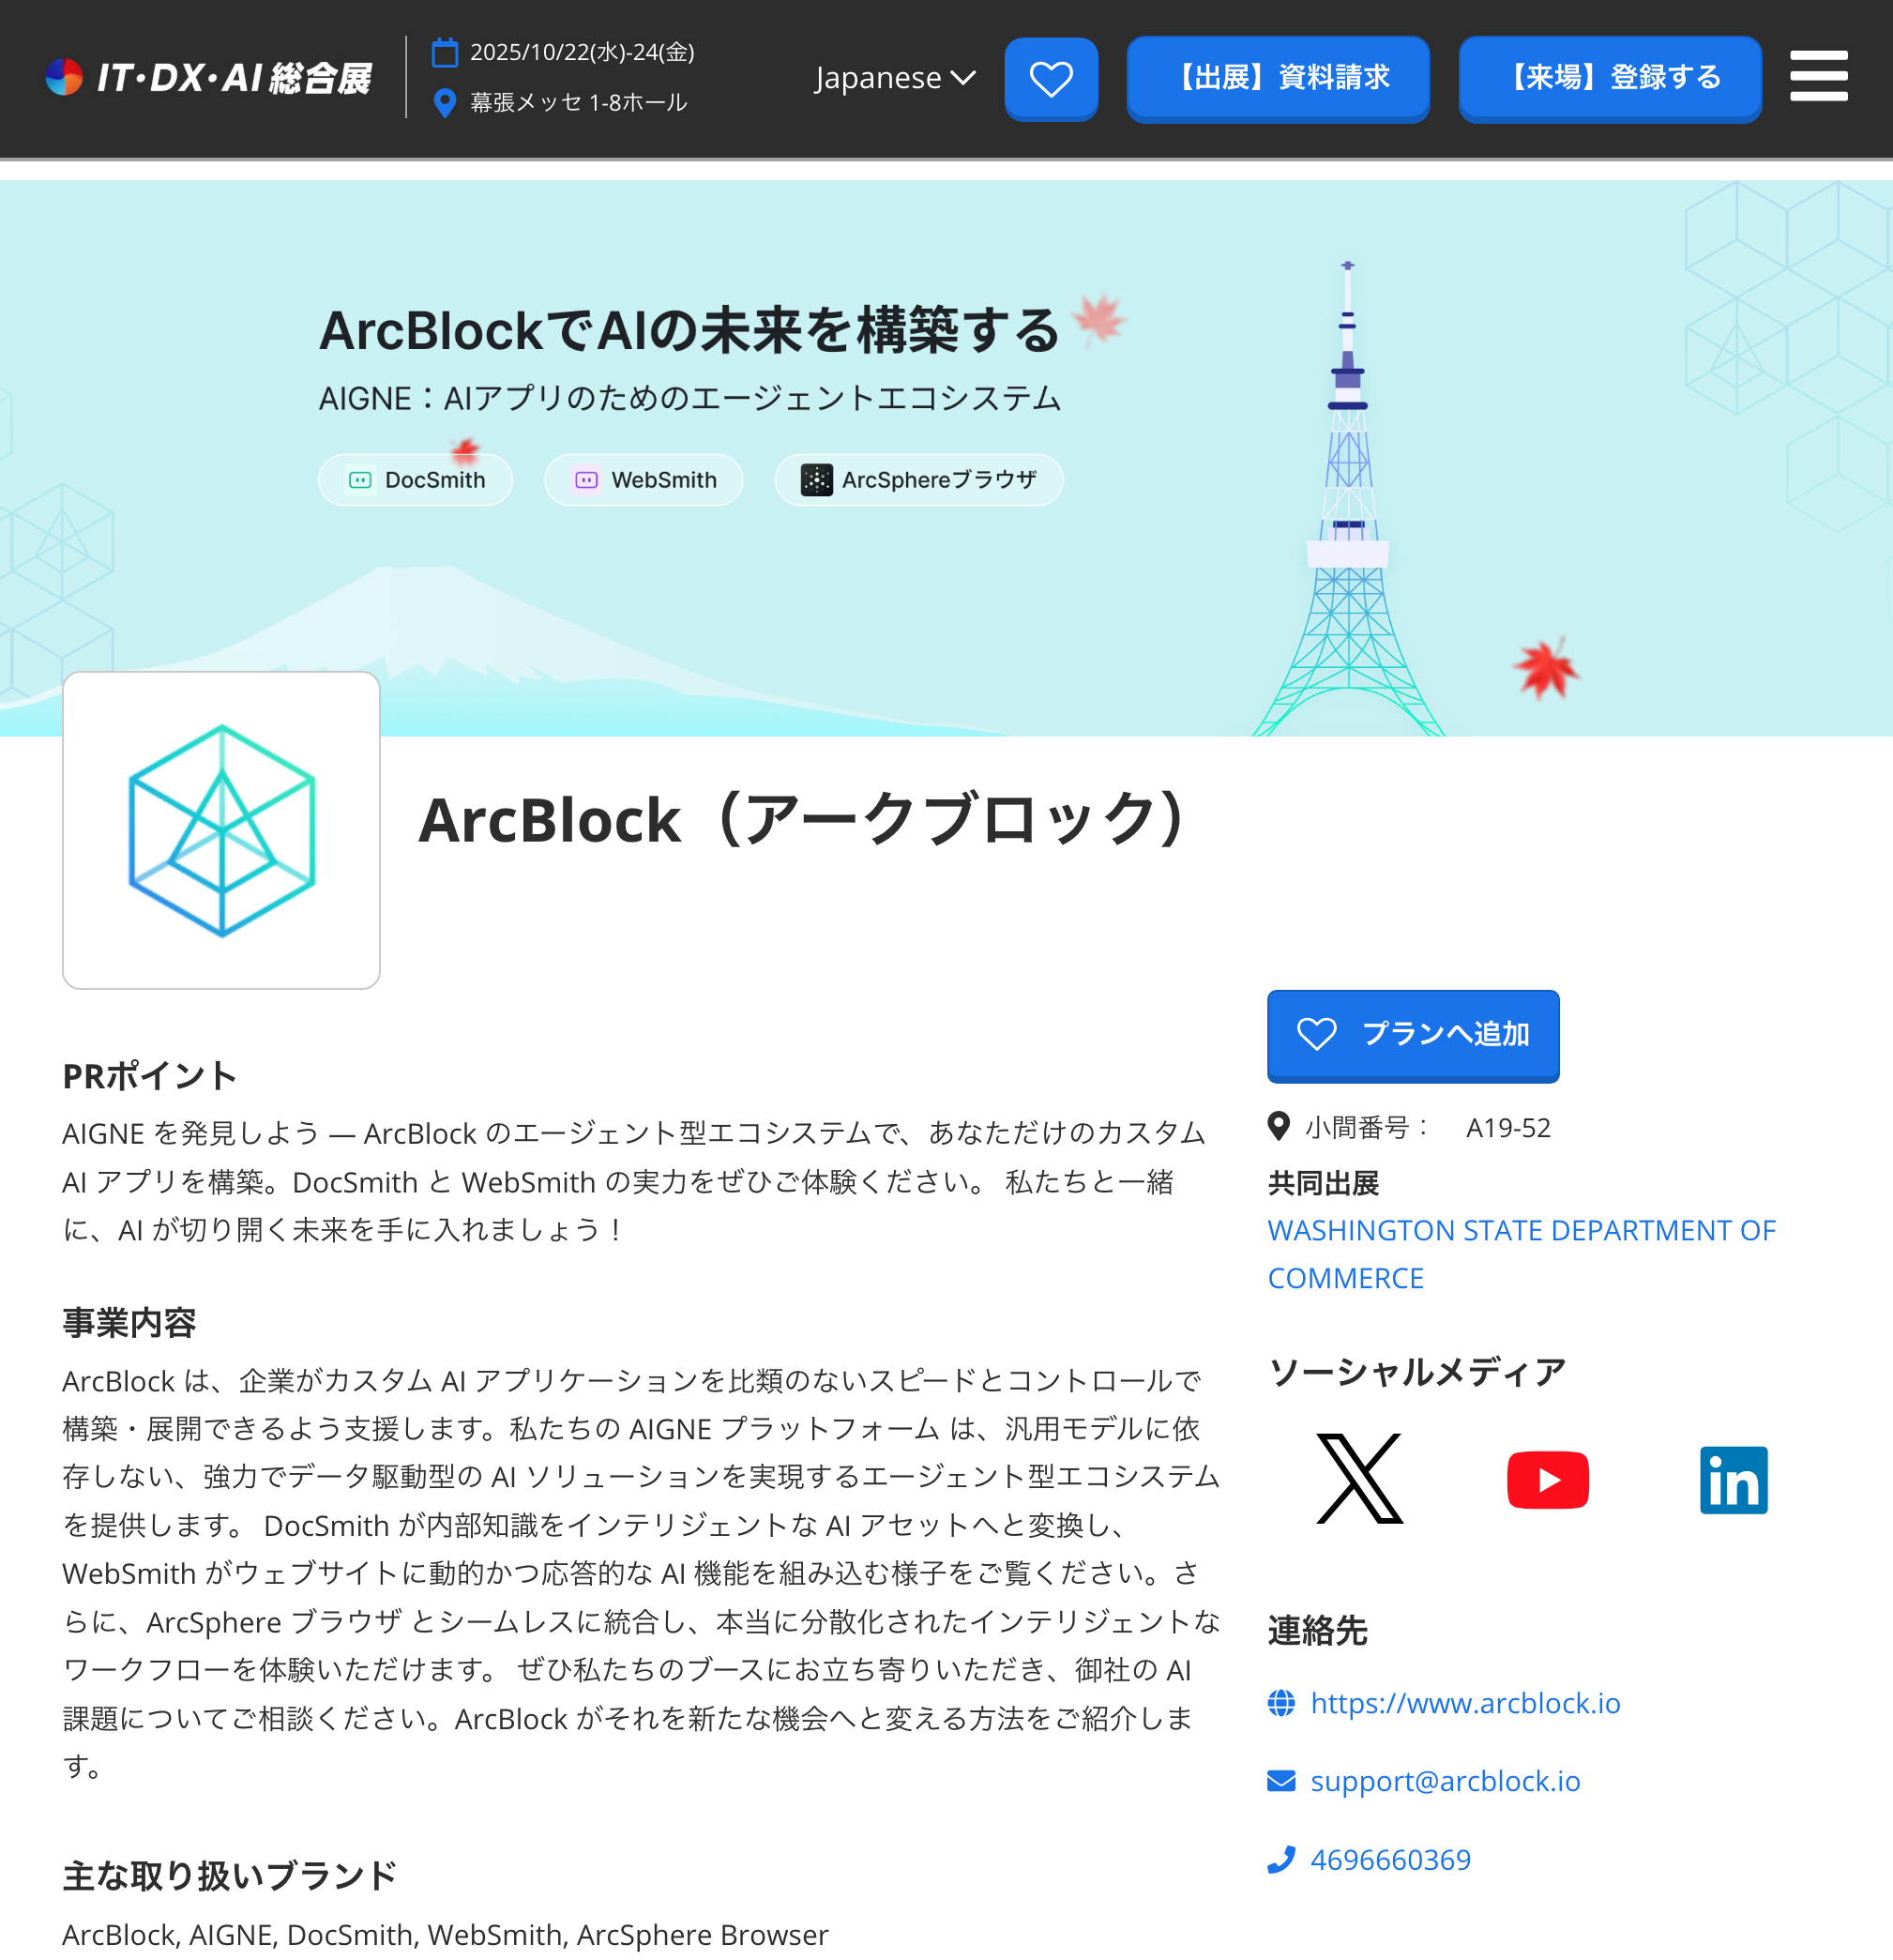Viewport: 1893px width, 1960px height.
Task: Click the support@arcblock.io email link
Action: point(1444,1781)
